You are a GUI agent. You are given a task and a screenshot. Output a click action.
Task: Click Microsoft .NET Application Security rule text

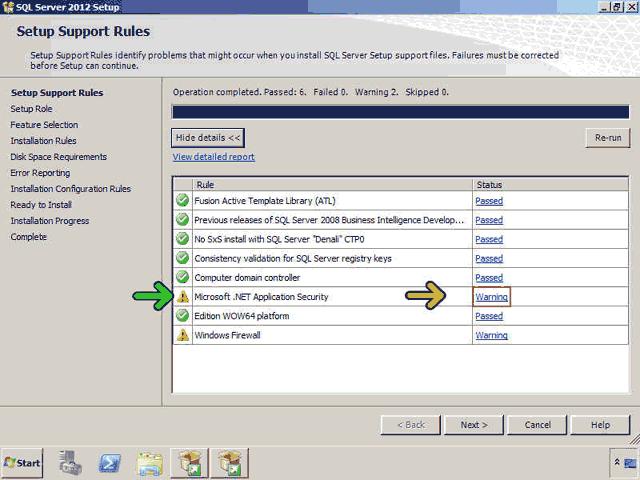[261, 297]
